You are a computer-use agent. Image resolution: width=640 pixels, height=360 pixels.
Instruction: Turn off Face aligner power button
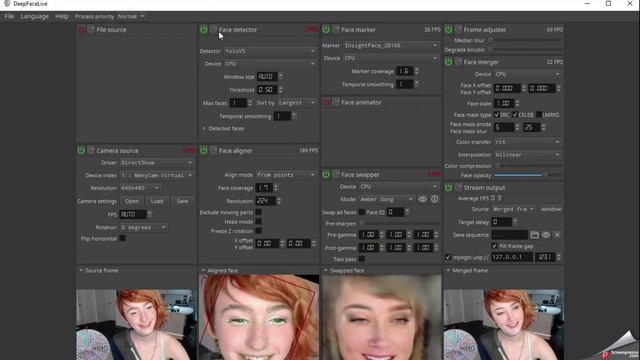(203, 151)
